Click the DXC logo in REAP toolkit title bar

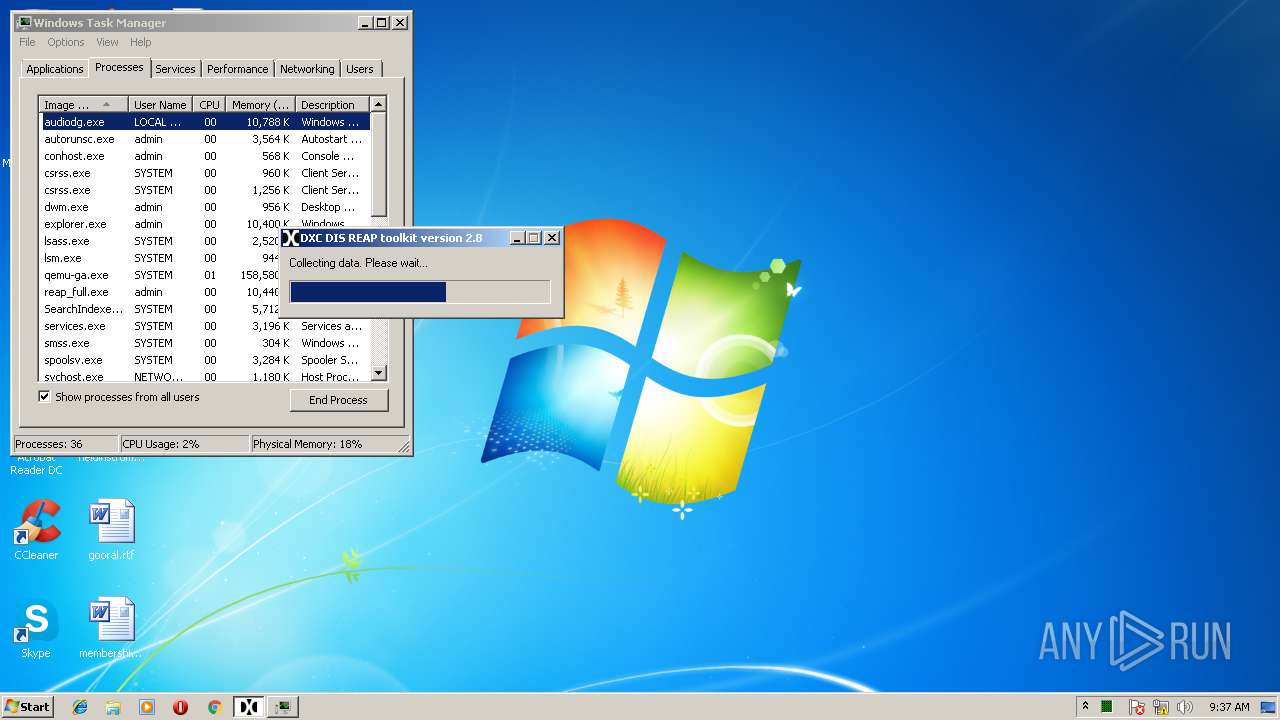coord(290,238)
